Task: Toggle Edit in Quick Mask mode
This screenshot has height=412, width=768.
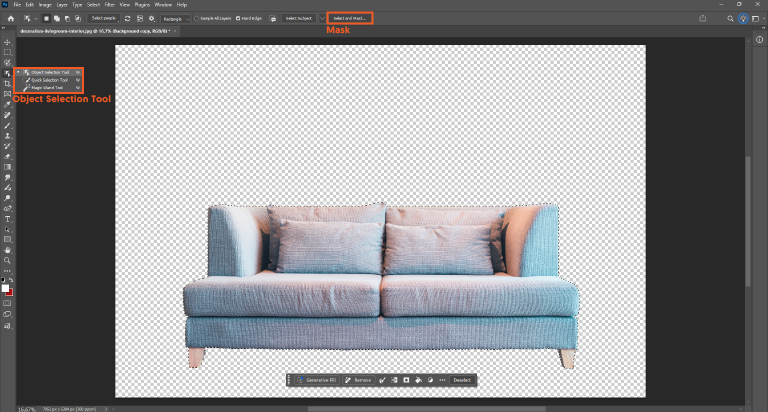Action: coord(7,304)
